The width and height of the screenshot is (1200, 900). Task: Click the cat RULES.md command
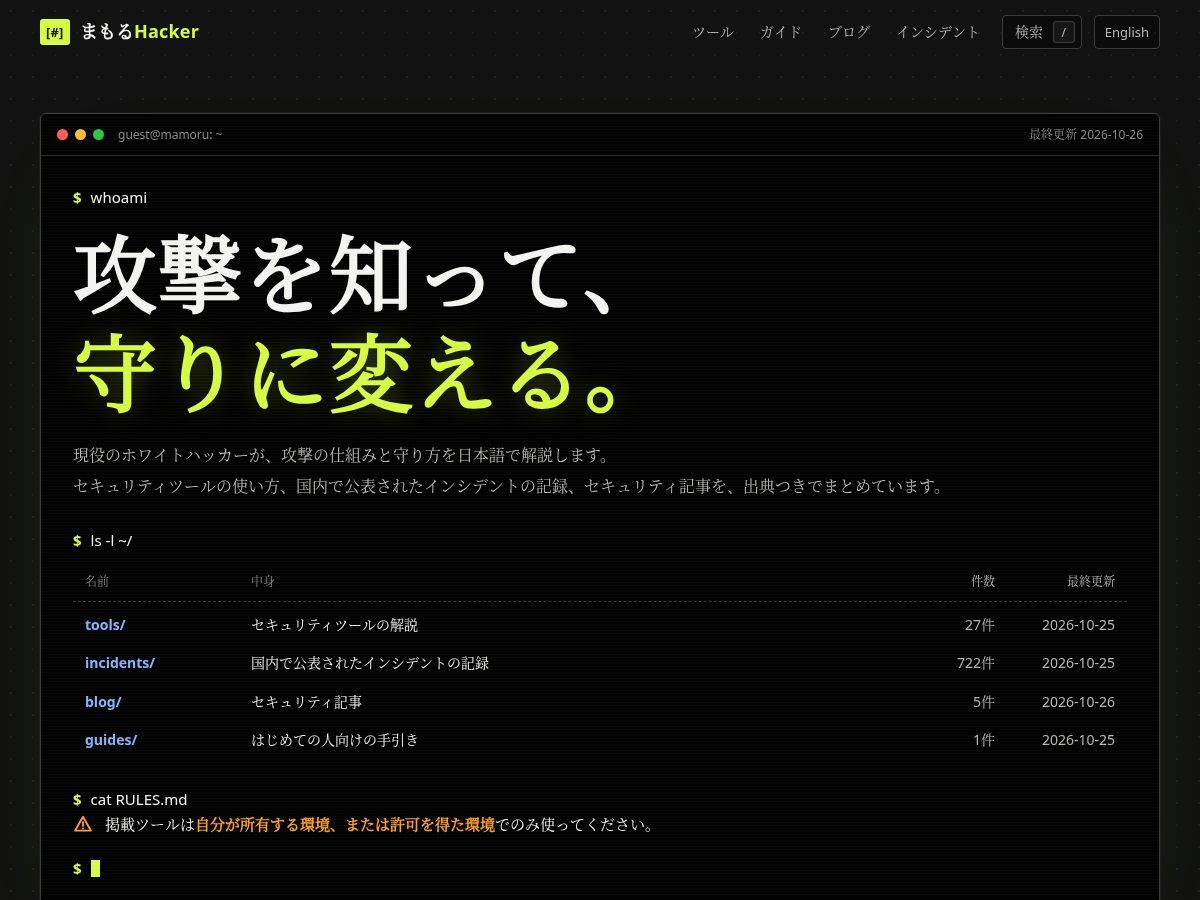130,800
